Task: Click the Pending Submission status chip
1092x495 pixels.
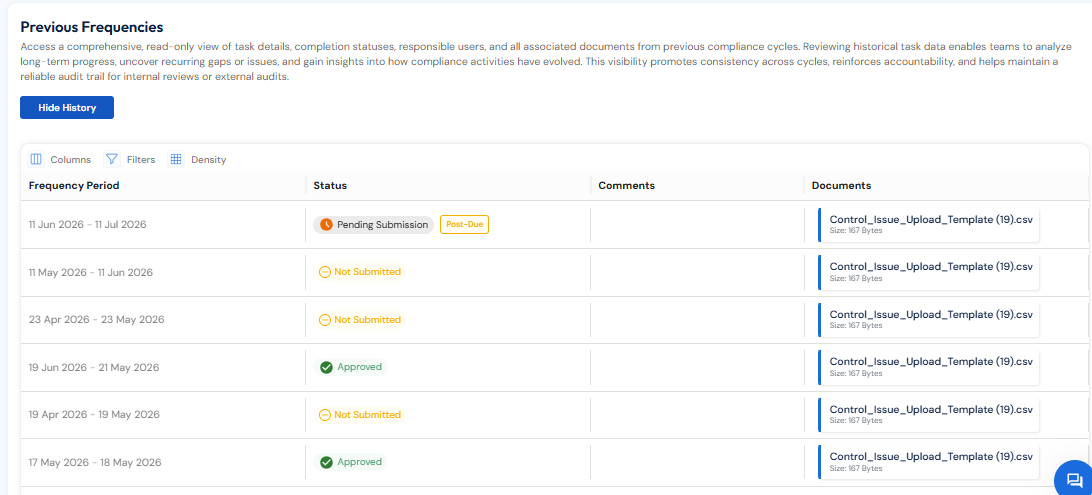Action: pos(373,225)
